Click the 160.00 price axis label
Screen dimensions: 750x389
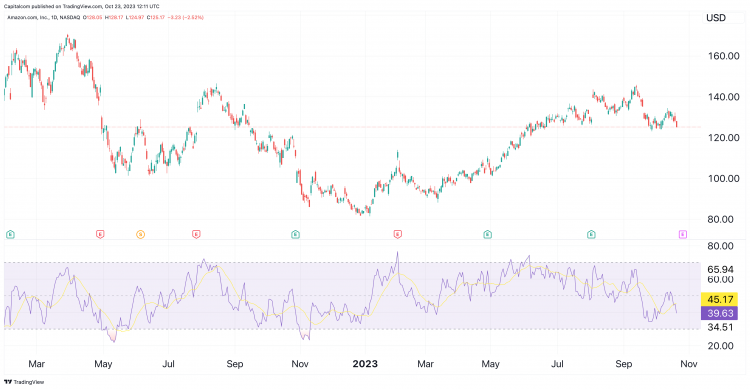pos(723,56)
